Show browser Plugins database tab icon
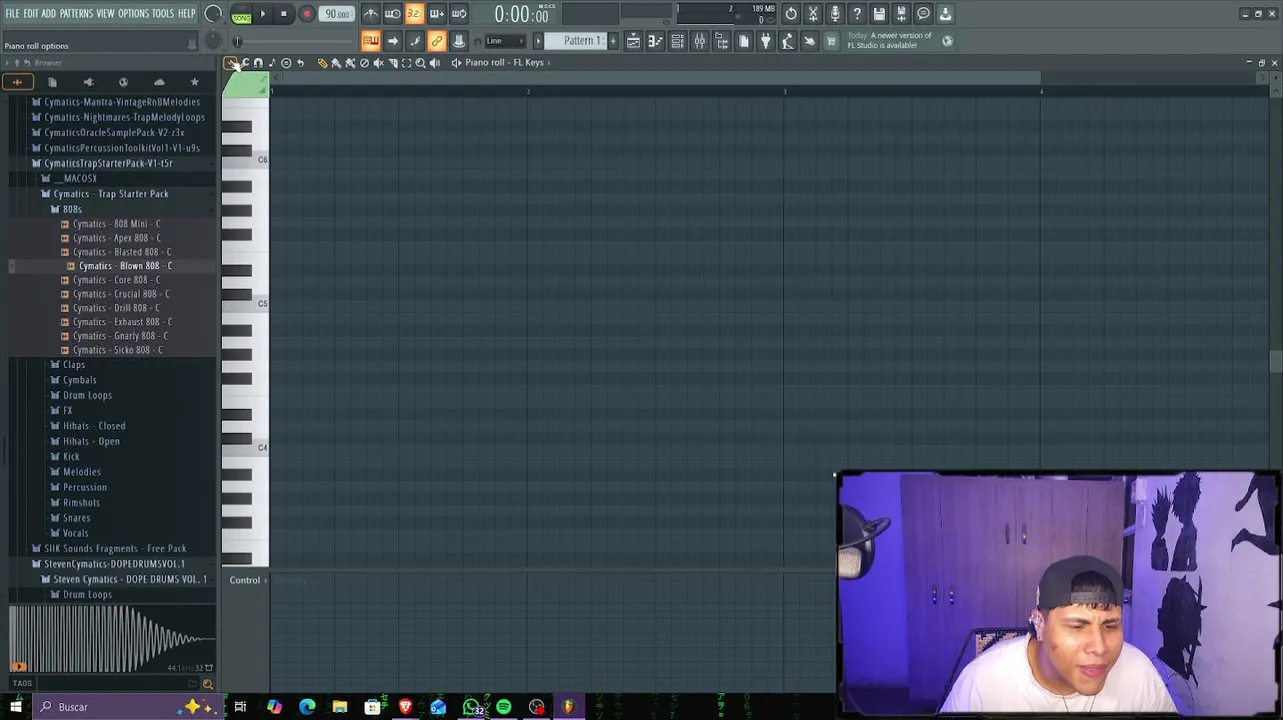The width and height of the screenshot is (1283, 720). tap(88, 81)
